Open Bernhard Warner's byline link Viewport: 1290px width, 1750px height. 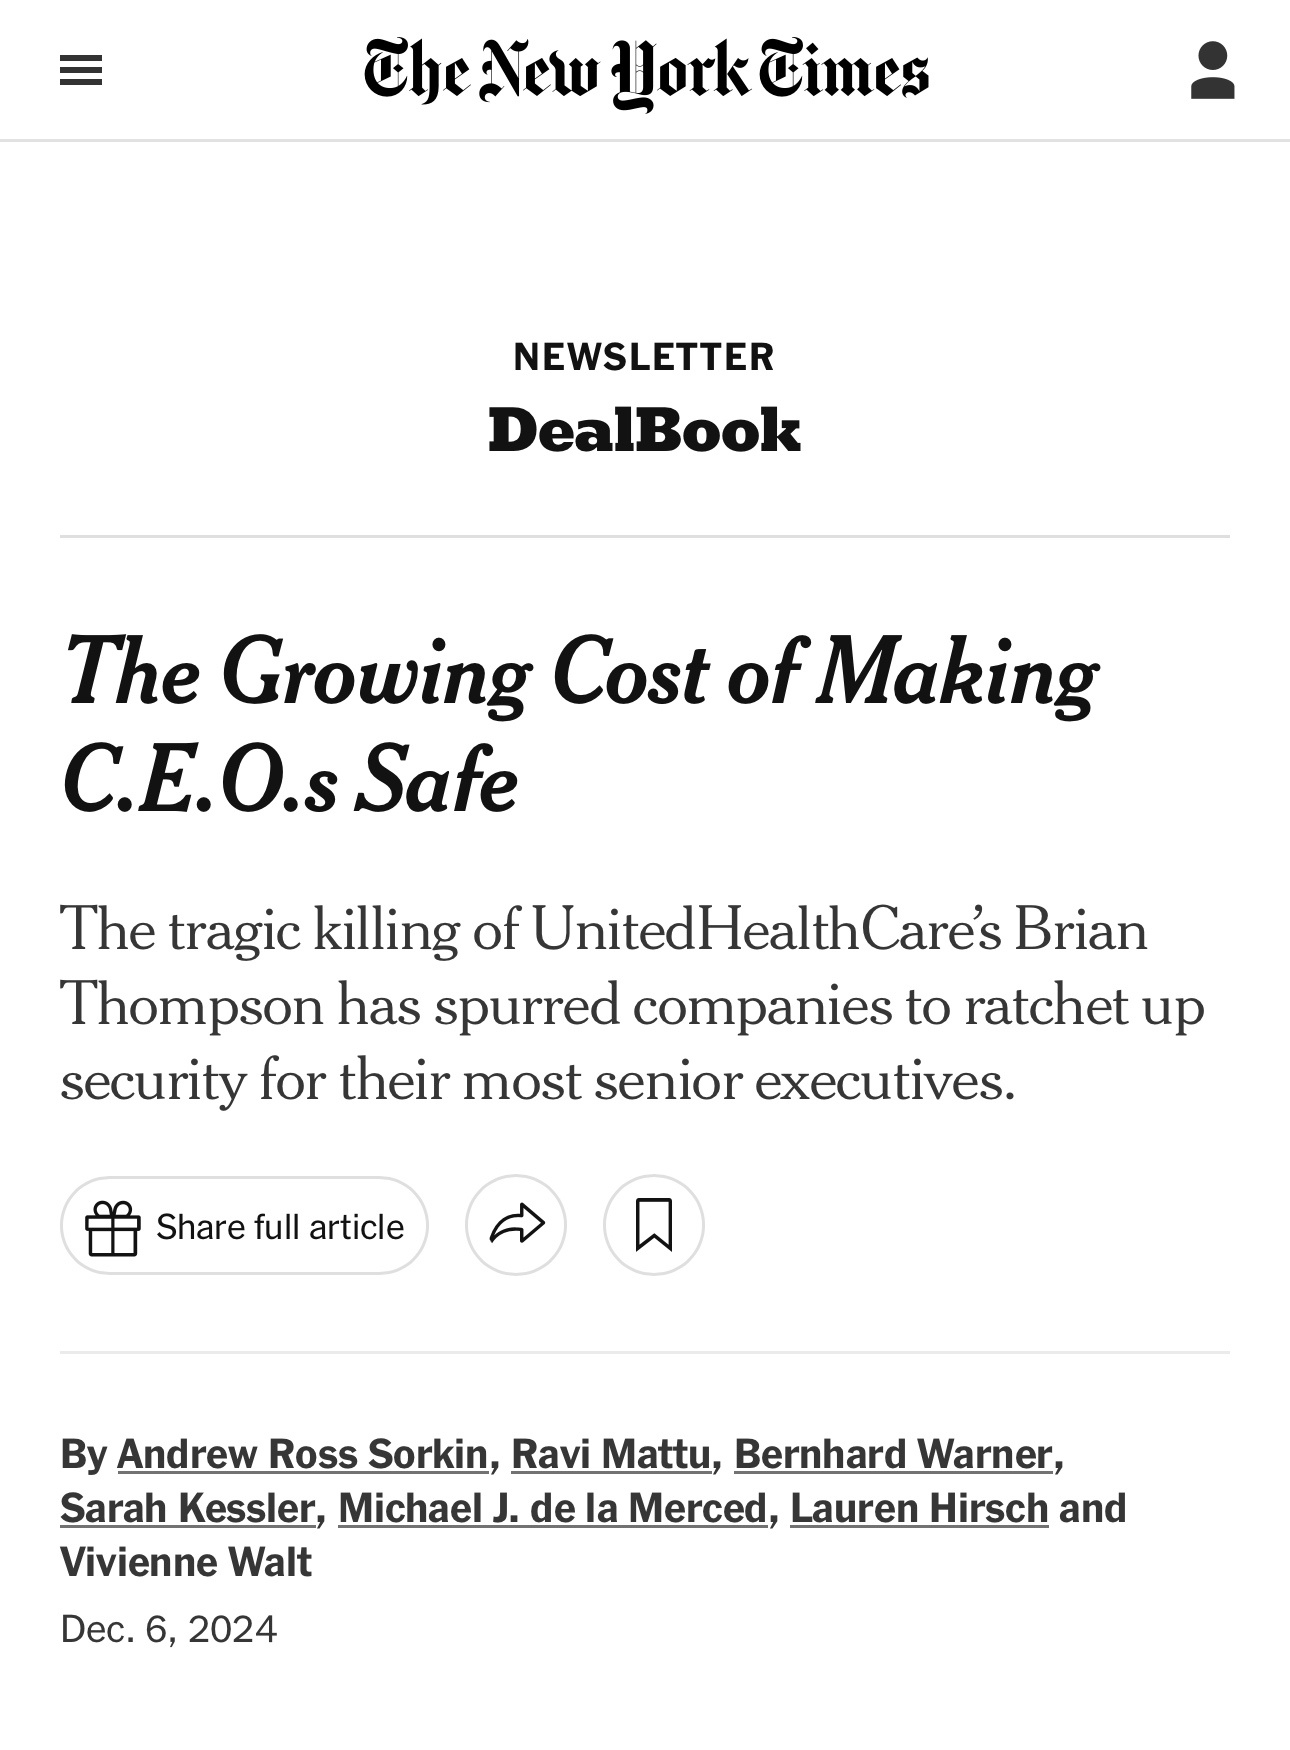893,1454
